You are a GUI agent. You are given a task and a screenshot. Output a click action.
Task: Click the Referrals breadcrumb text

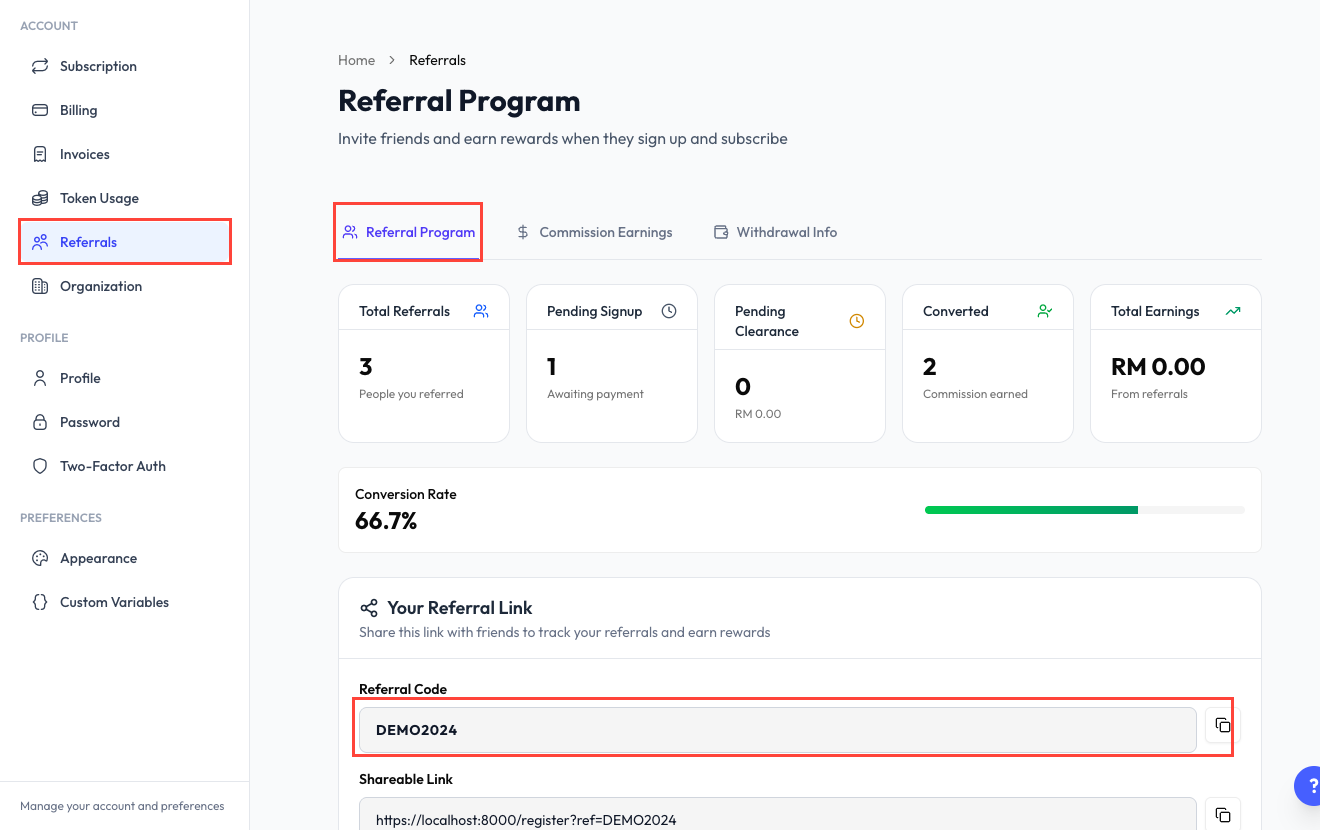coord(437,60)
